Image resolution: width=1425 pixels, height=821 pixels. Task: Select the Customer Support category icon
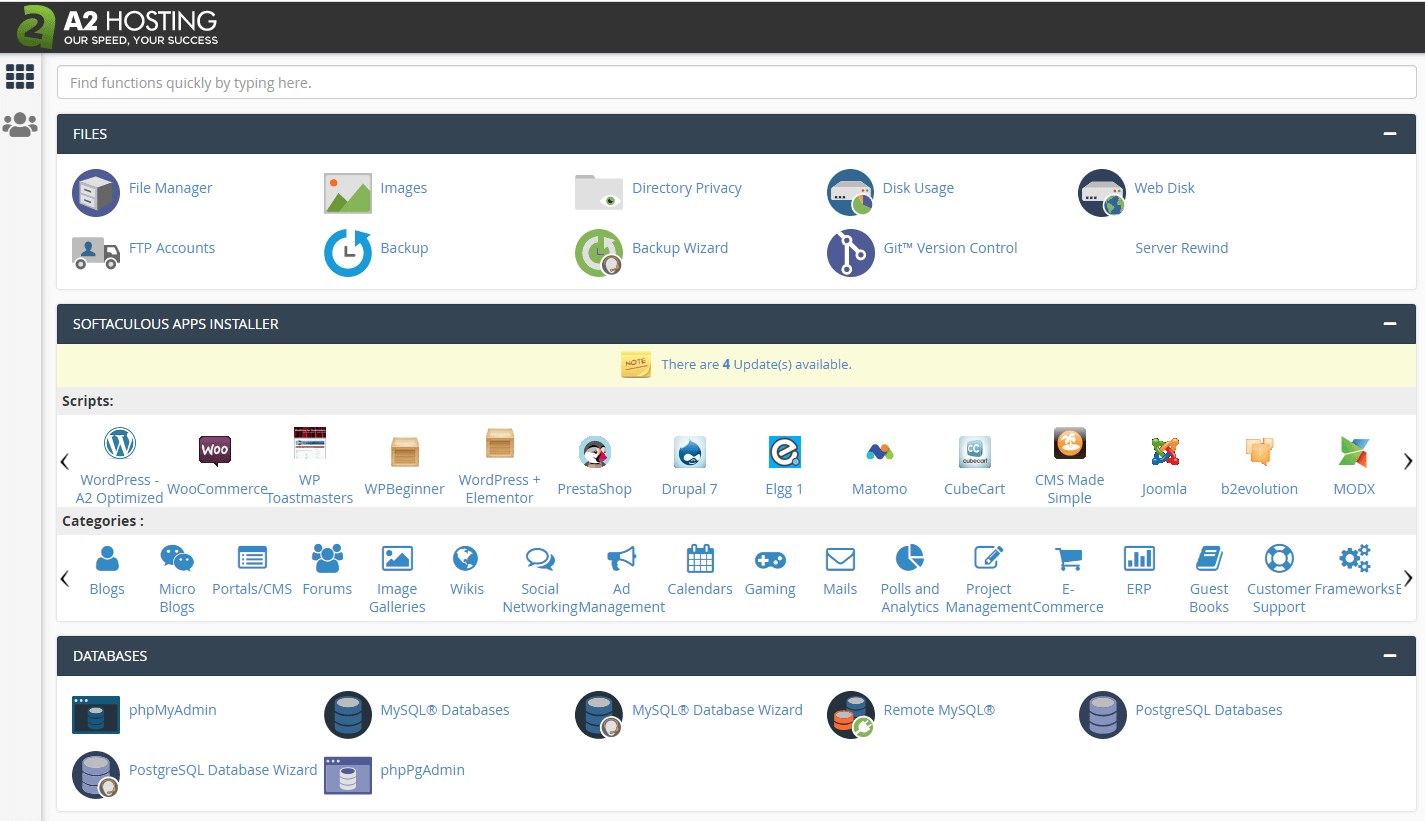click(x=1279, y=558)
